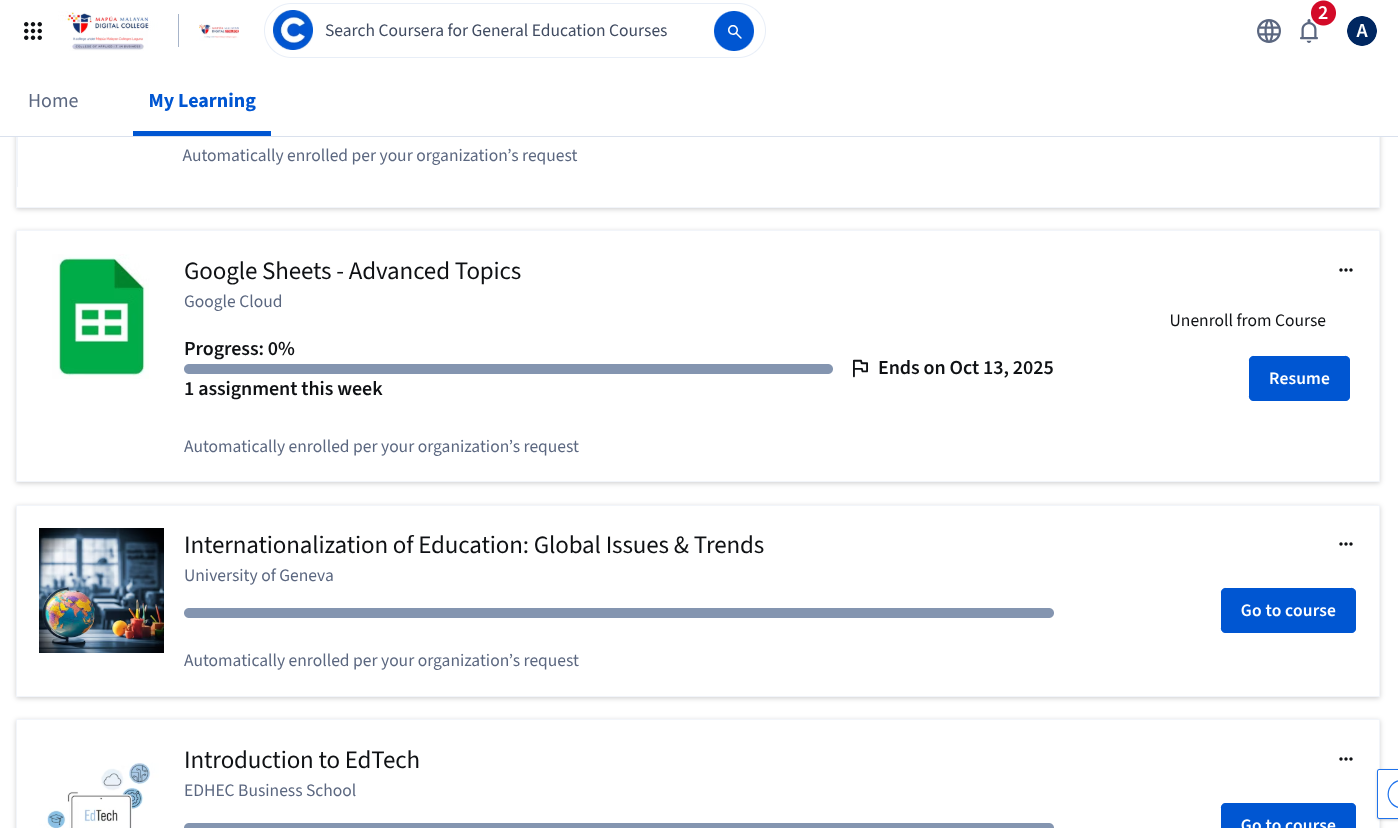This screenshot has height=828, width=1398.
Task: Click the Coursera logo in the search bar
Action: (292, 30)
